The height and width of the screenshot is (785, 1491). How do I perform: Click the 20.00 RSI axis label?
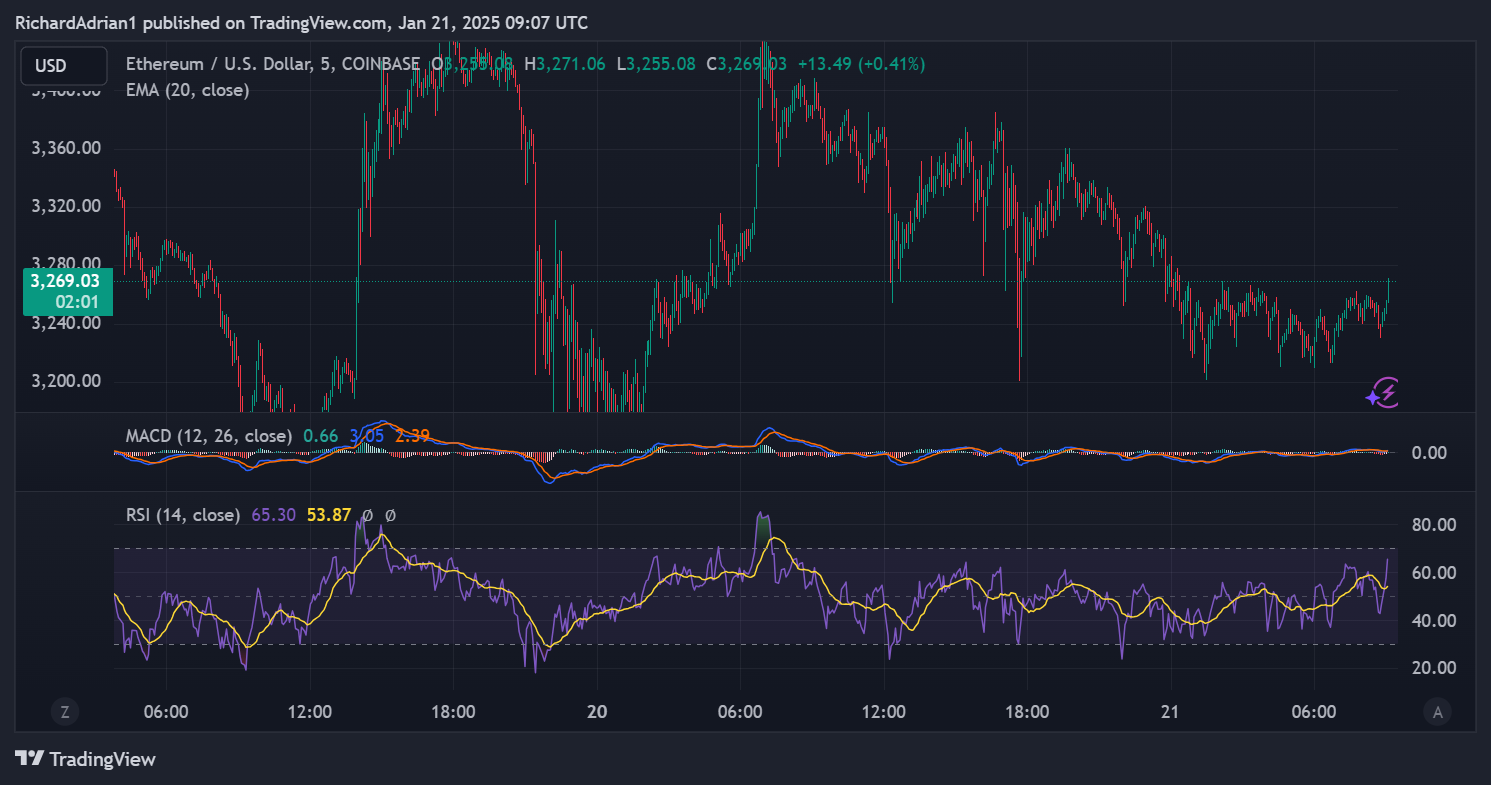coord(1434,667)
